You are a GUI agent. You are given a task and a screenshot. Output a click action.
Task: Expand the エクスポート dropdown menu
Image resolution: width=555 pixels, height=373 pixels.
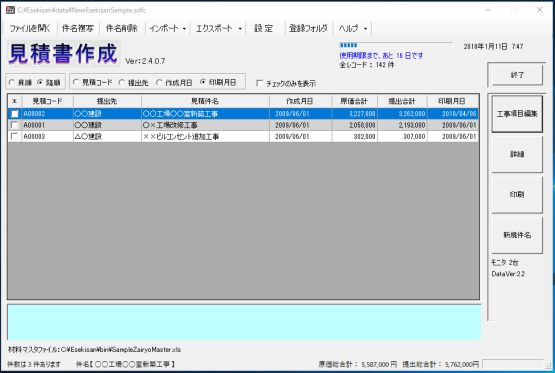[x=218, y=28]
